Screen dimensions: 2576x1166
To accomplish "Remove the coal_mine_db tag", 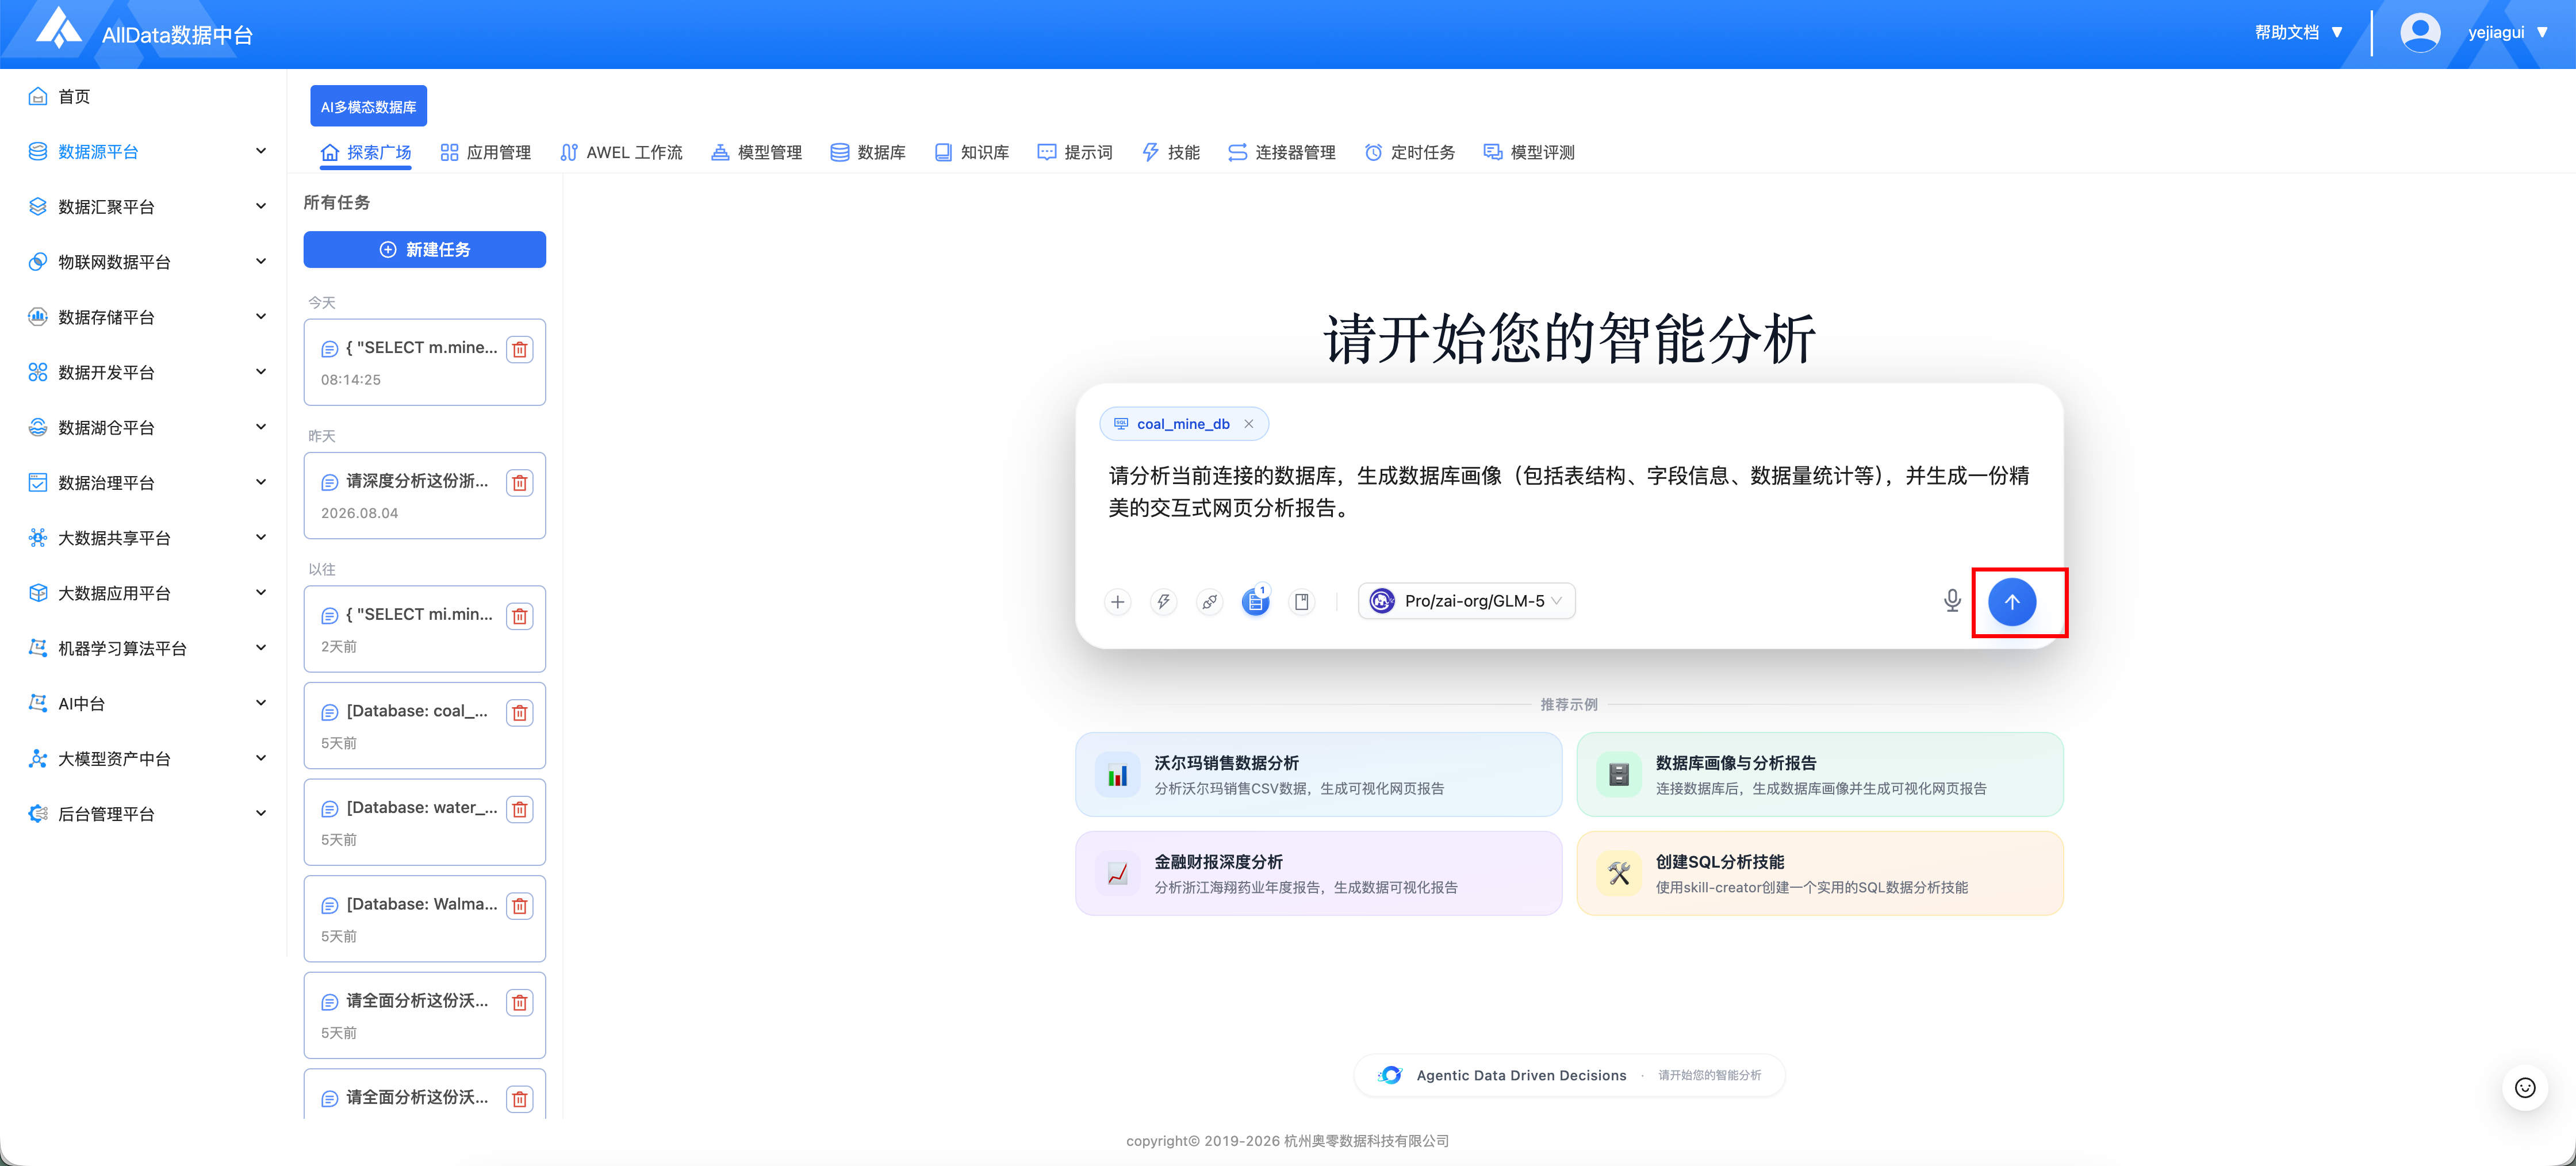I will (x=1249, y=424).
